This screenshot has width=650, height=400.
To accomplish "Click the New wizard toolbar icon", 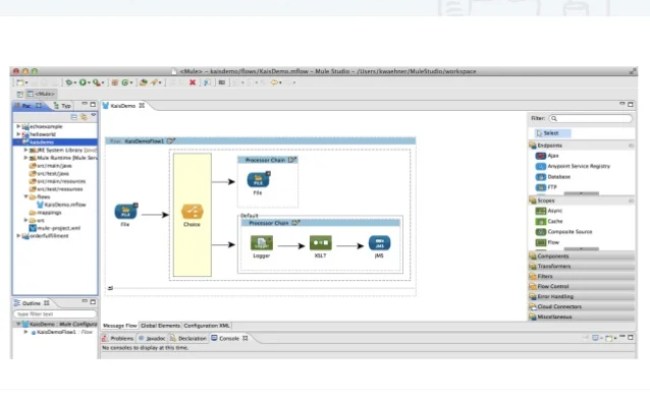I will click(x=19, y=82).
